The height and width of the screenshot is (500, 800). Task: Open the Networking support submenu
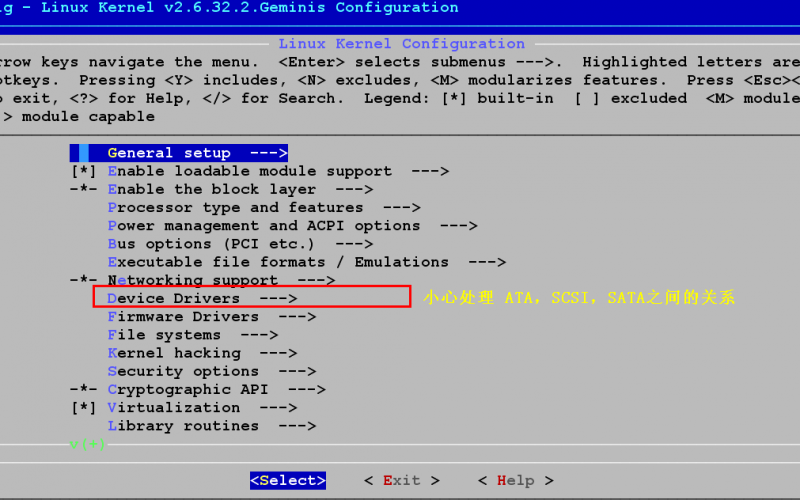click(221, 281)
